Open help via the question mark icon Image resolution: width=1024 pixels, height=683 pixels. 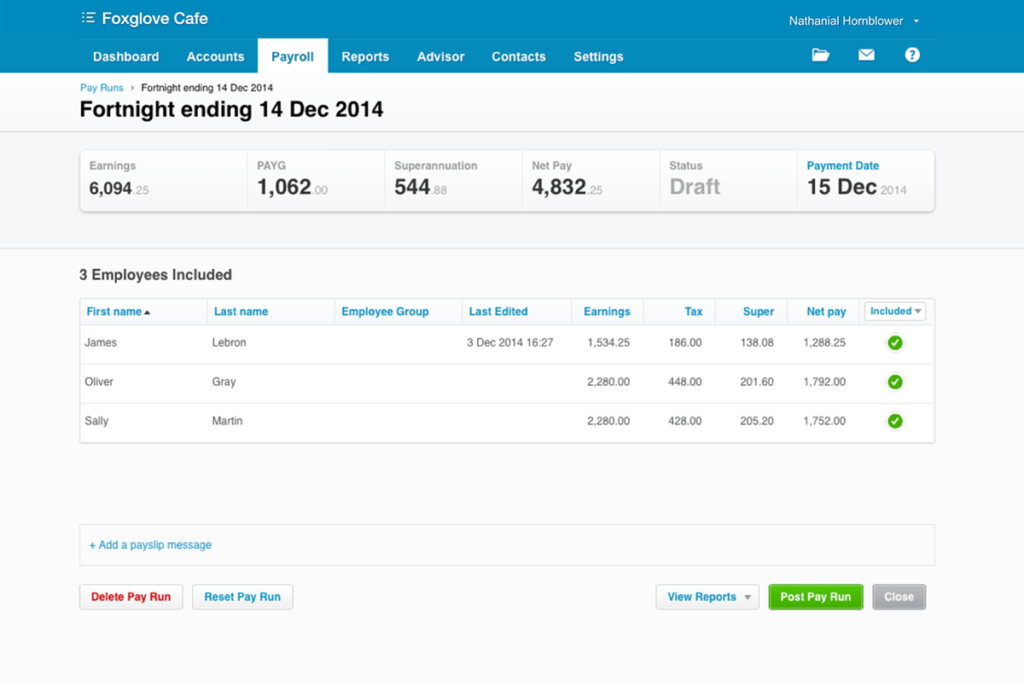[x=912, y=55]
